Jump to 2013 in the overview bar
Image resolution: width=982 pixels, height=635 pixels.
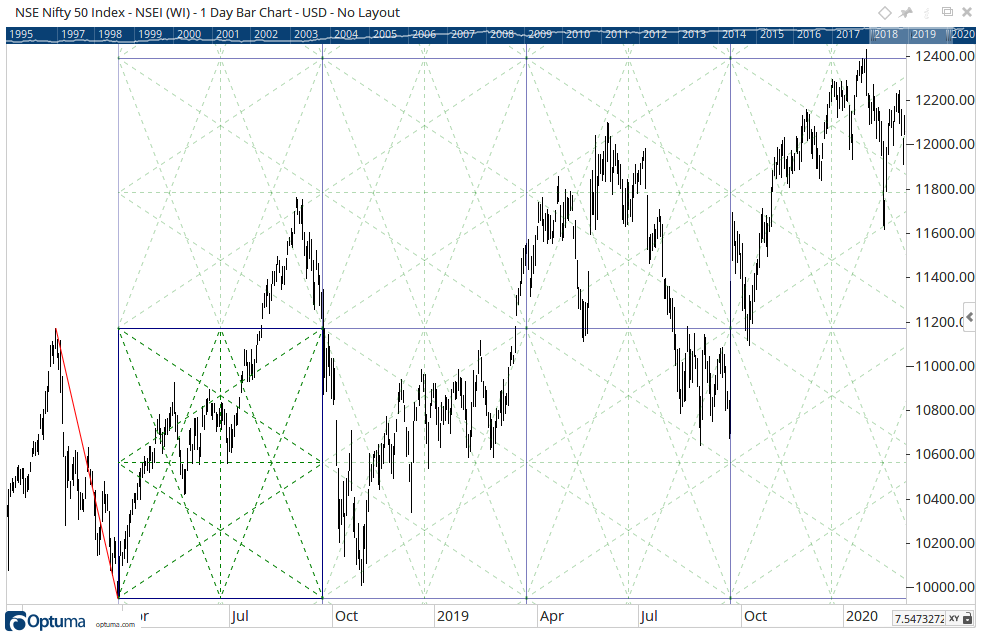point(693,34)
